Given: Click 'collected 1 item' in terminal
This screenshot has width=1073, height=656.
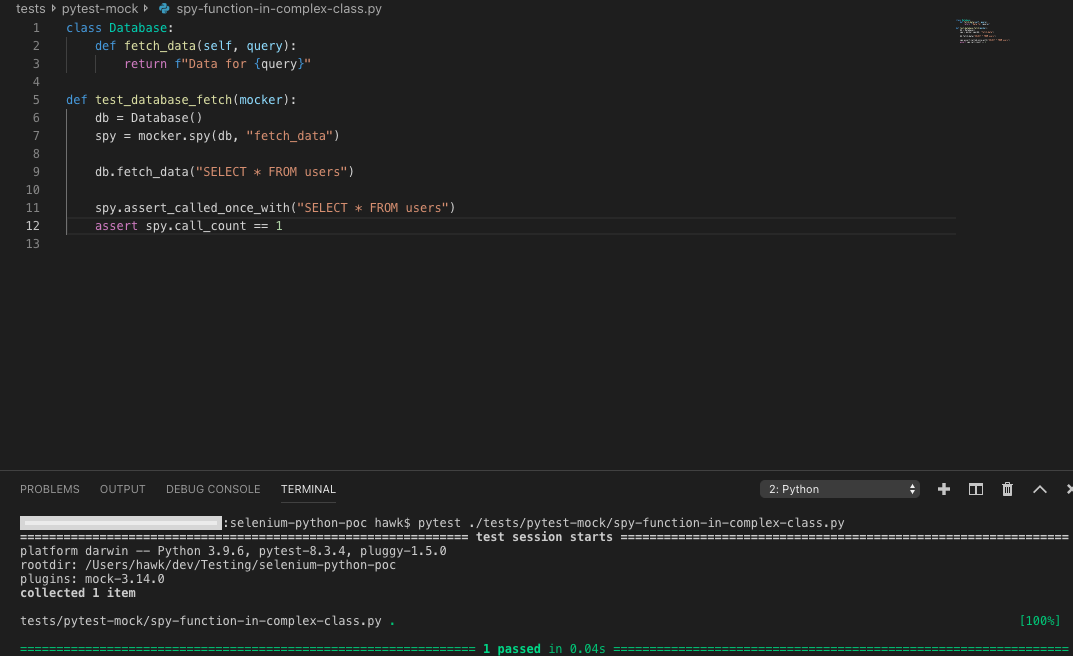Looking at the screenshot, I should tap(77, 593).
